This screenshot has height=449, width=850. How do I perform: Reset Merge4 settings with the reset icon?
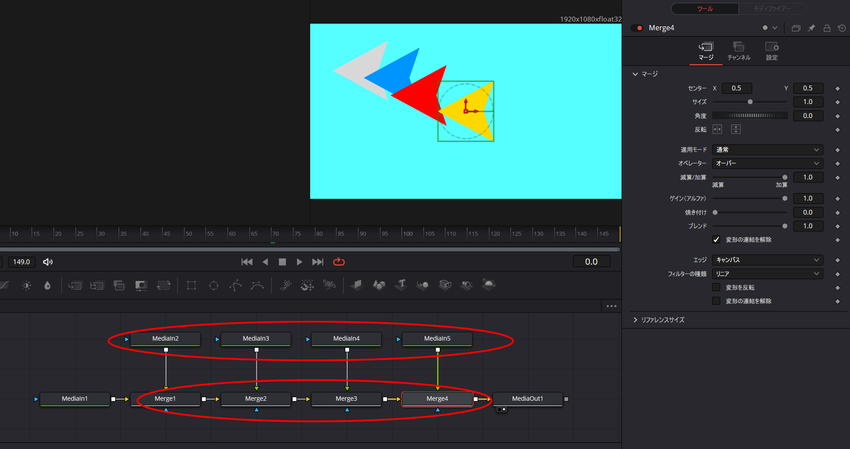click(842, 28)
